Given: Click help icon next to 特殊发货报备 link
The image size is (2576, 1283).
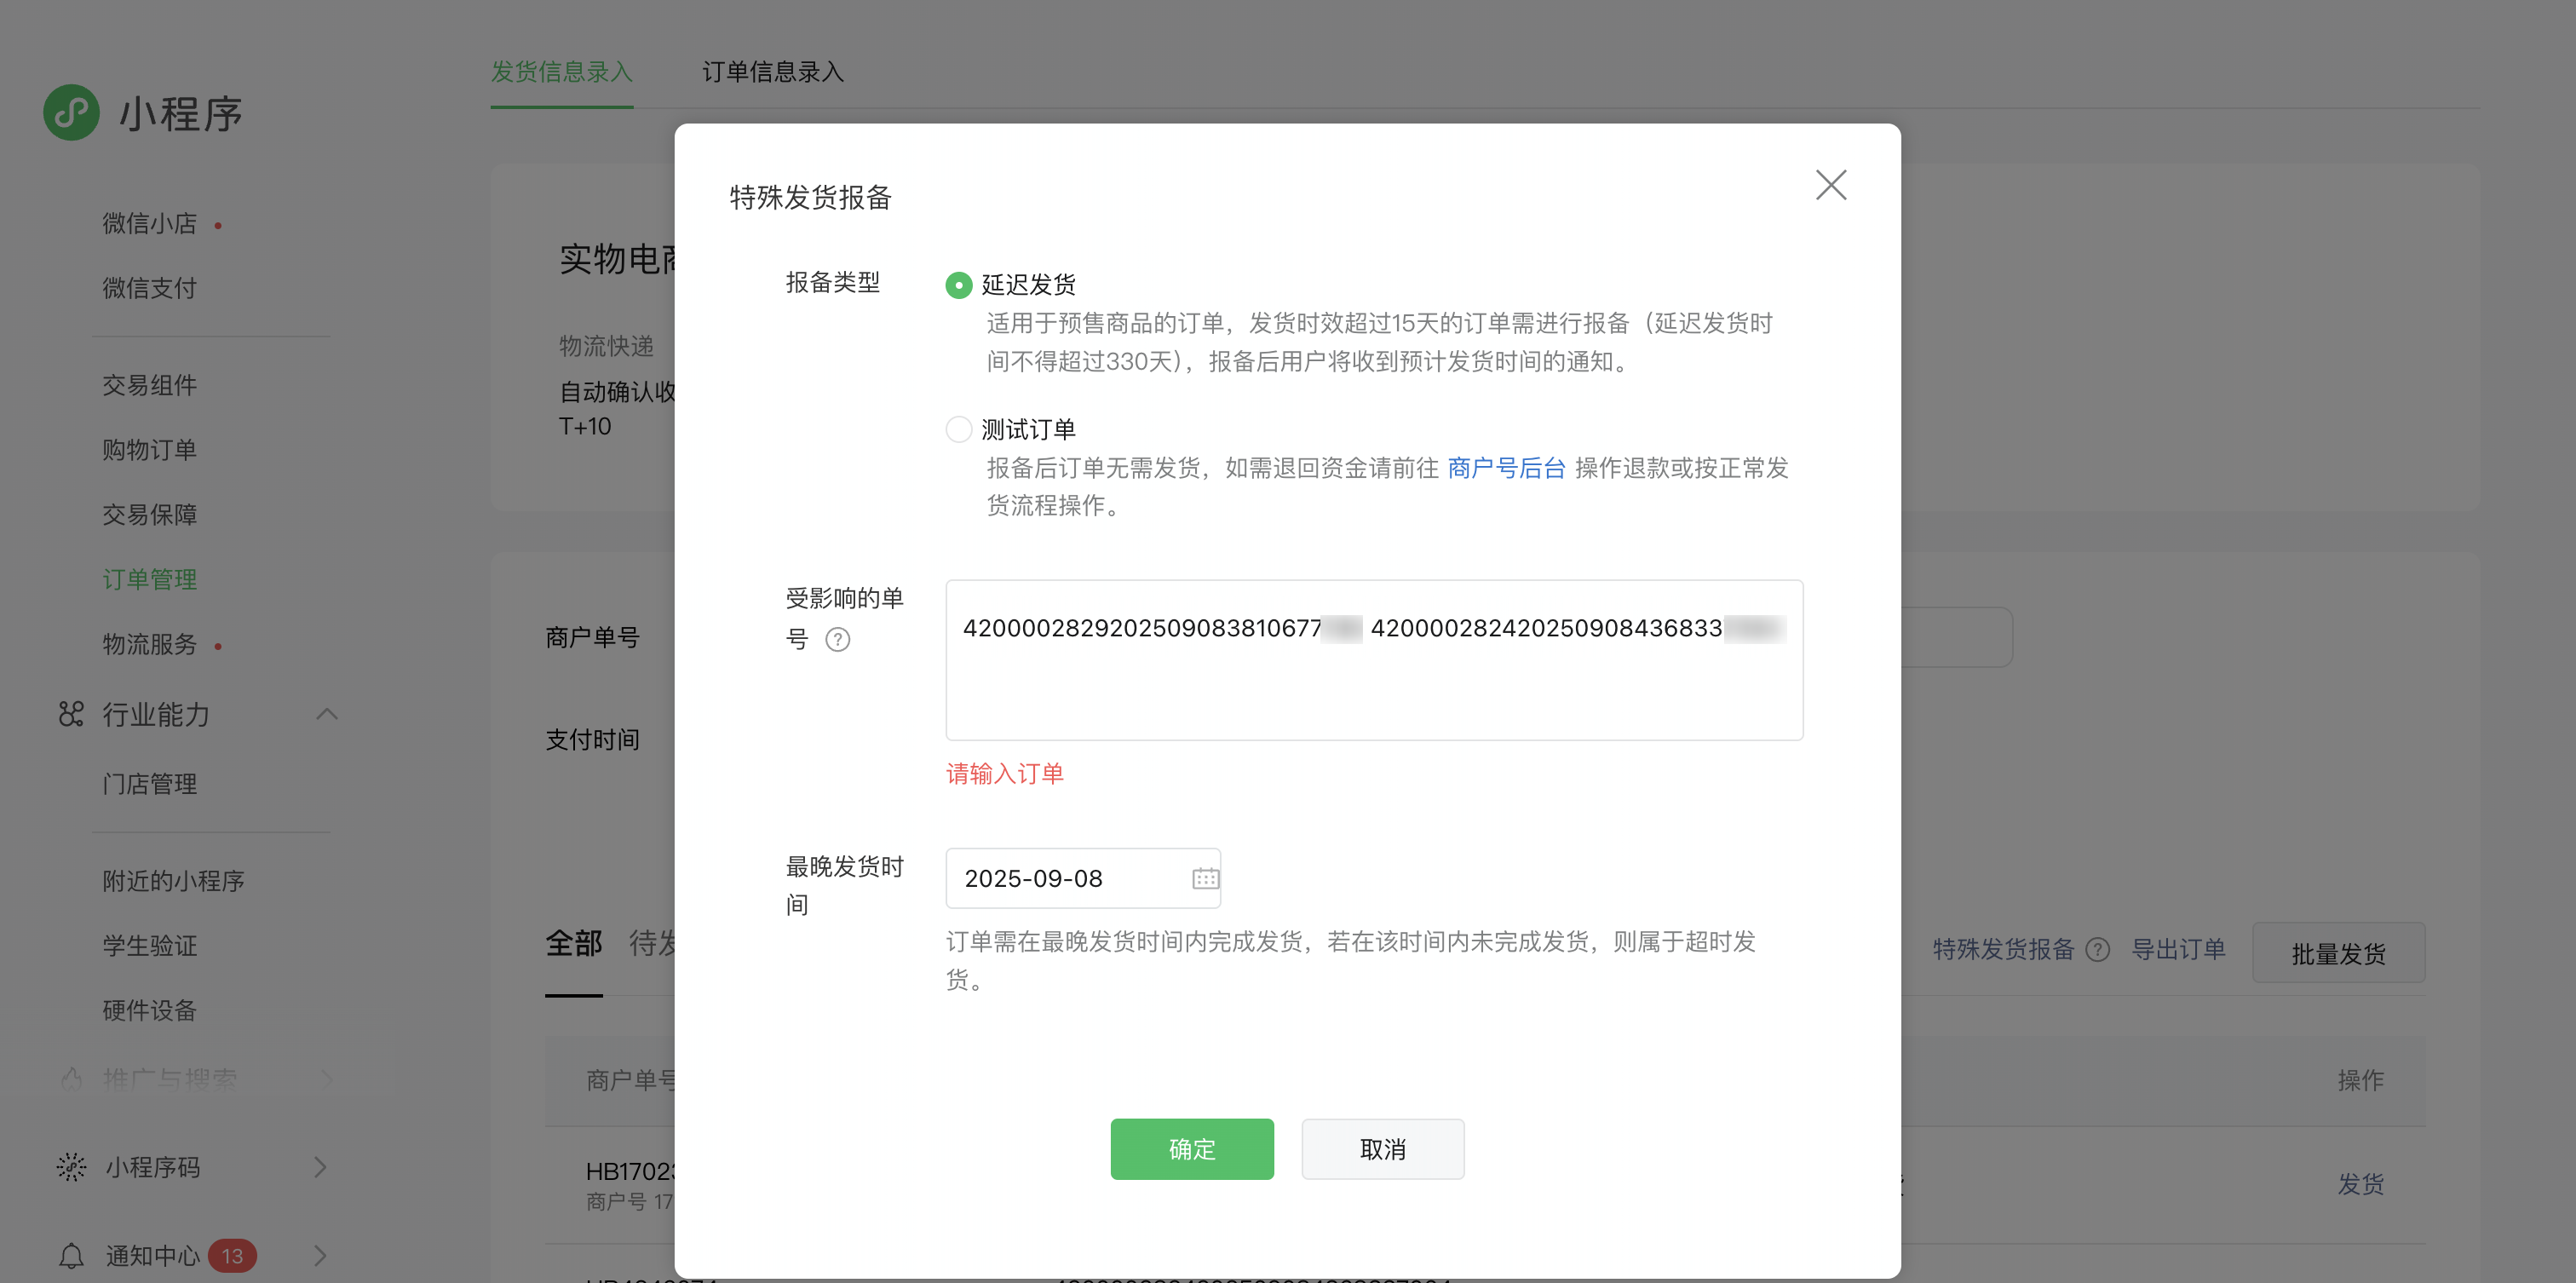Looking at the screenshot, I should (2098, 950).
